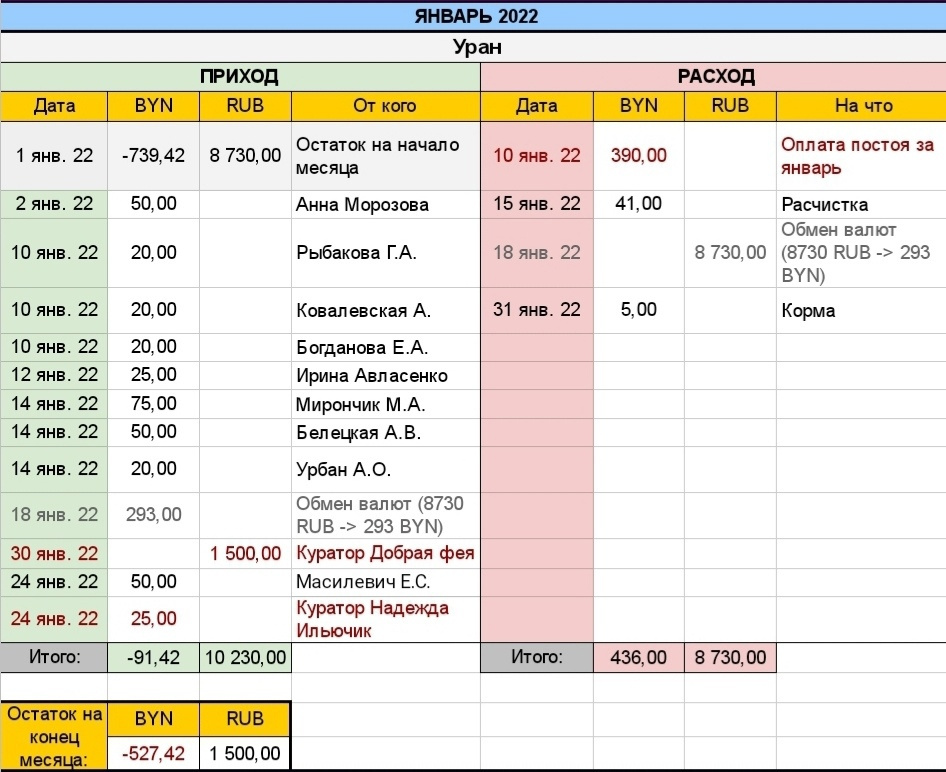Screen dimensions: 946x772
Task: Select the expense total "436,00" cell
Action: tap(639, 658)
